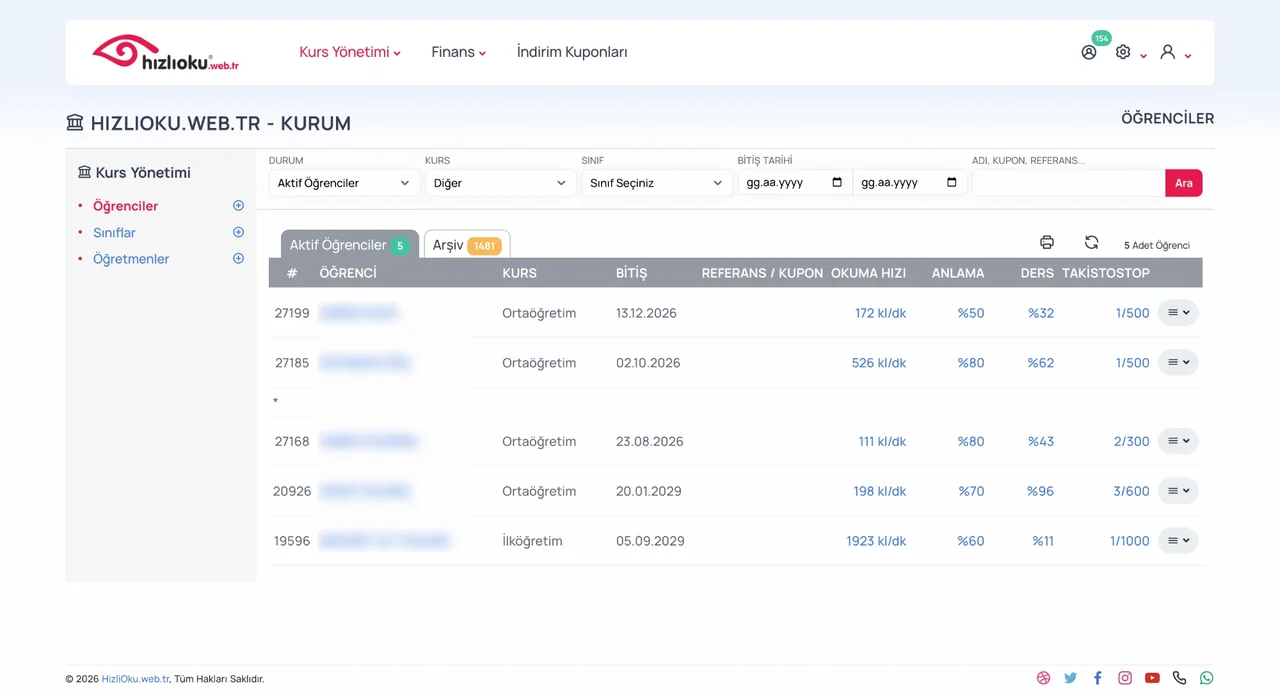Print the student list with the printer icon
This screenshot has width=1280, height=692.
pyautogui.click(x=1047, y=242)
